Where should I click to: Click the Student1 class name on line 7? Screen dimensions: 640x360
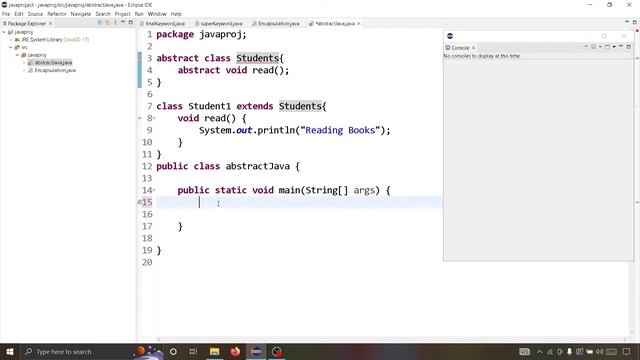click(209, 106)
